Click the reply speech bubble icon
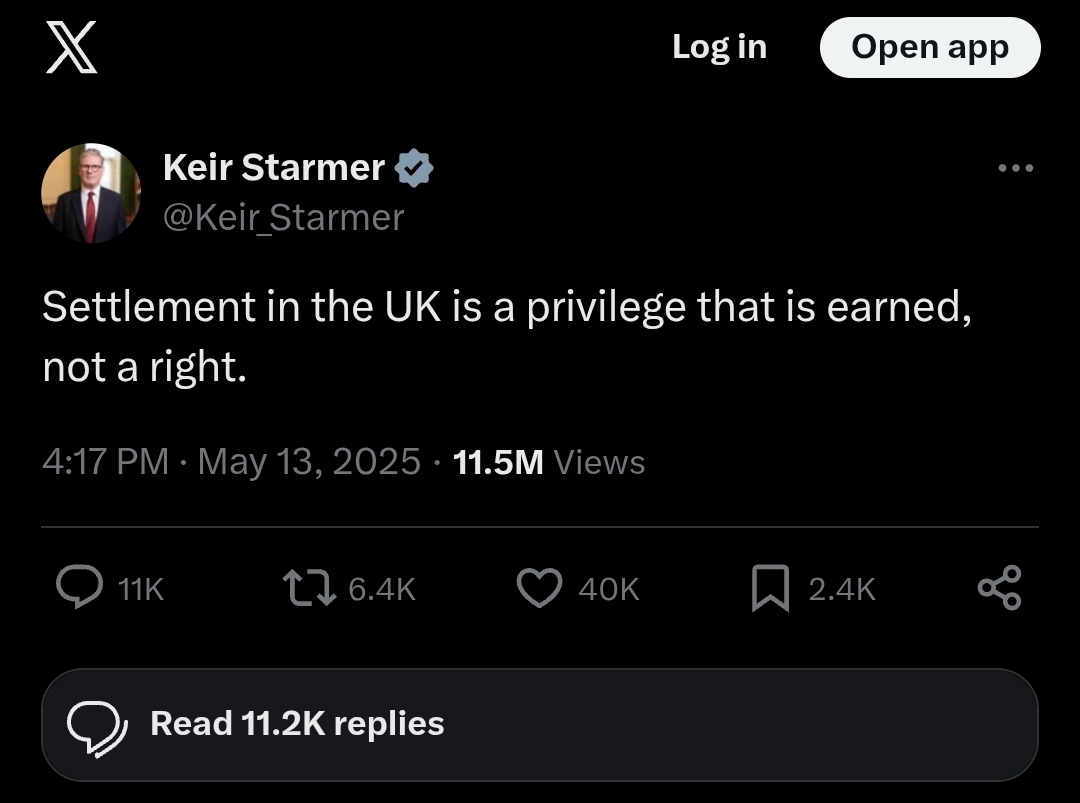This screenshot has width=1080, height=803. tap(78, 588)
